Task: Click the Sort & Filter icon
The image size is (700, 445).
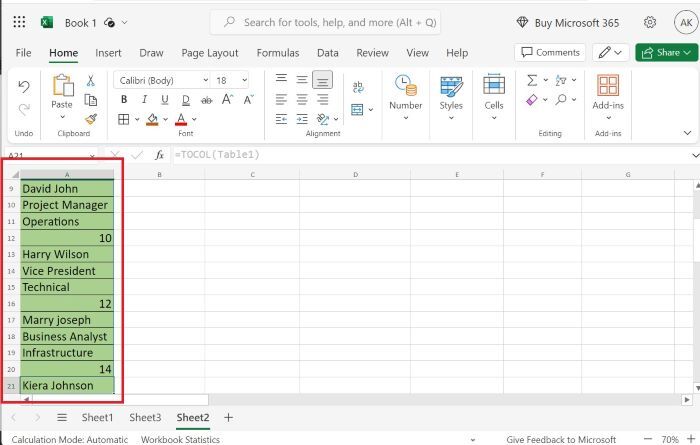Action: tap(561, 80)
